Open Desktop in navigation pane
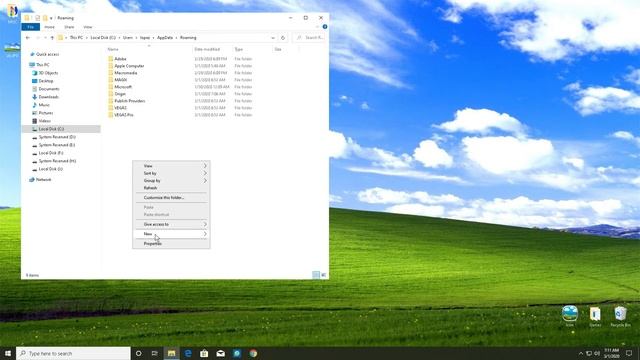Screen dimensions: 640x360 pyautogui.click(x=46, y=81)
